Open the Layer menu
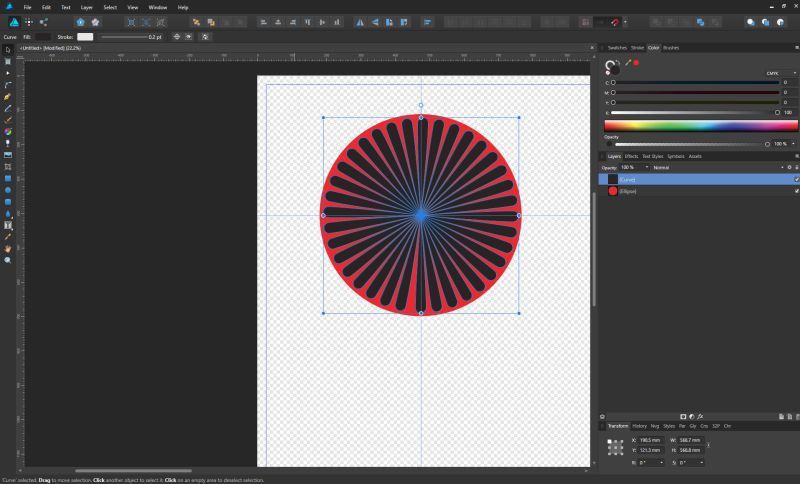This screenshot has width=800, height=484. tap(87, 8)
